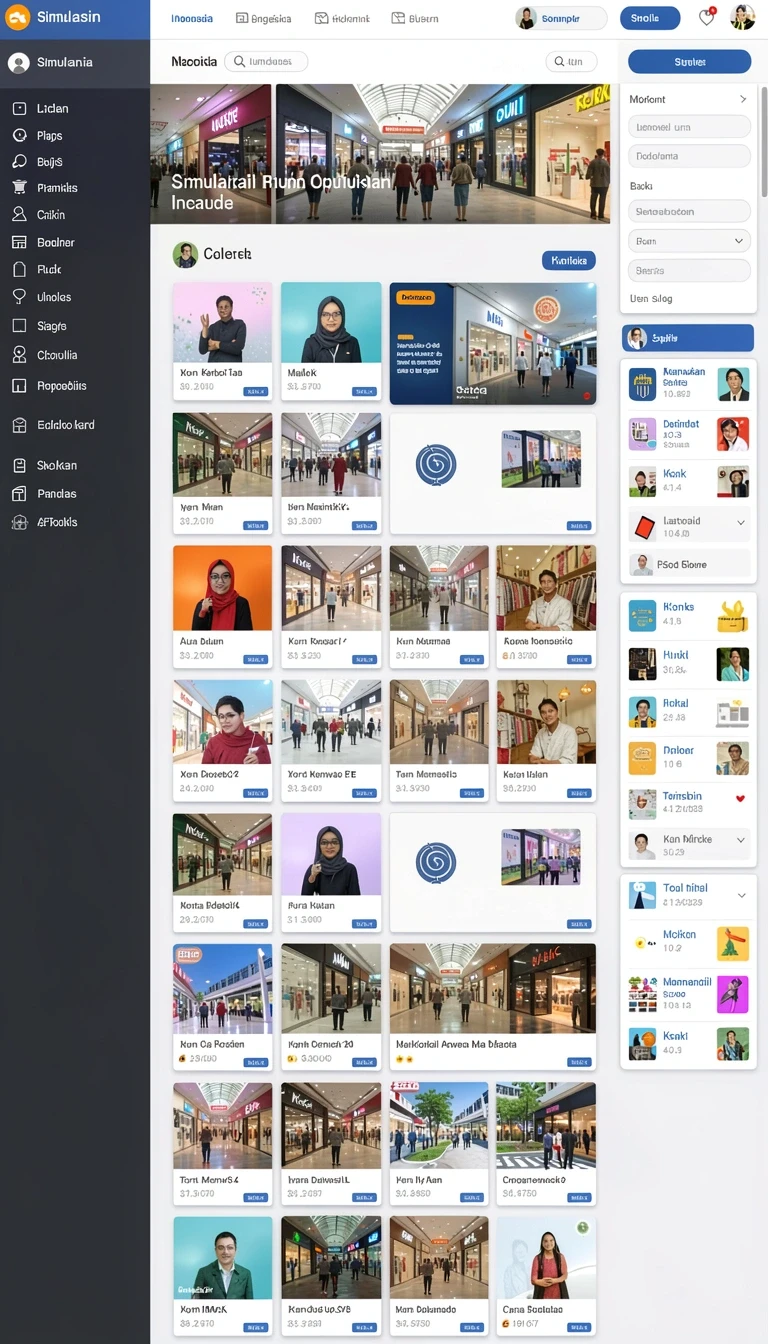Viewport: 768px width, 1344px height.
Task: Click the Kanleks button beside Colerek
Action: 569,260
